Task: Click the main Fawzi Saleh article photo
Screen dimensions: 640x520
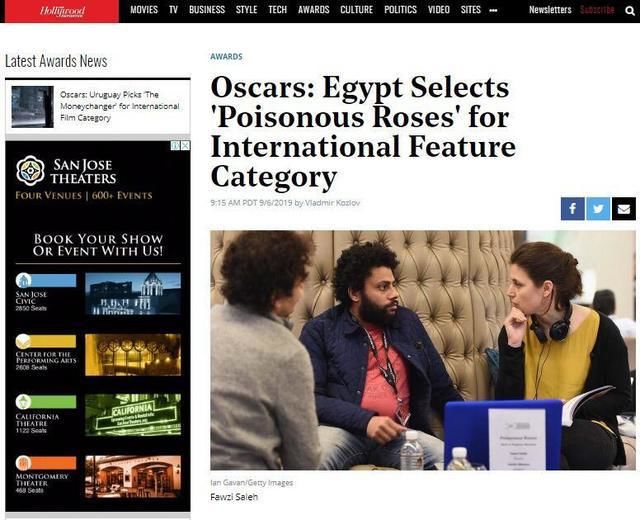Action: (423, 350)
